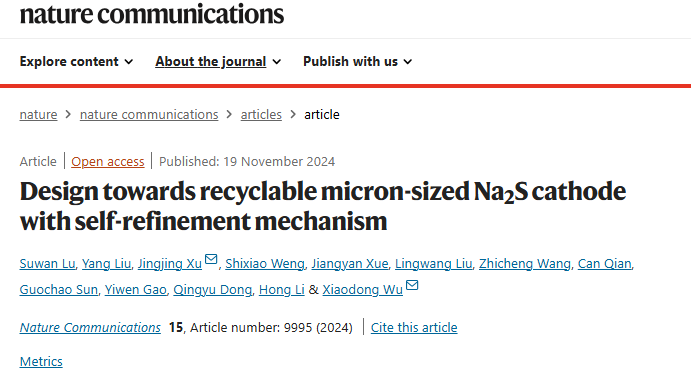Navigate to the articles breadcrumb
The width and height of the screenshot is (691, 389).
pos(261,115)
